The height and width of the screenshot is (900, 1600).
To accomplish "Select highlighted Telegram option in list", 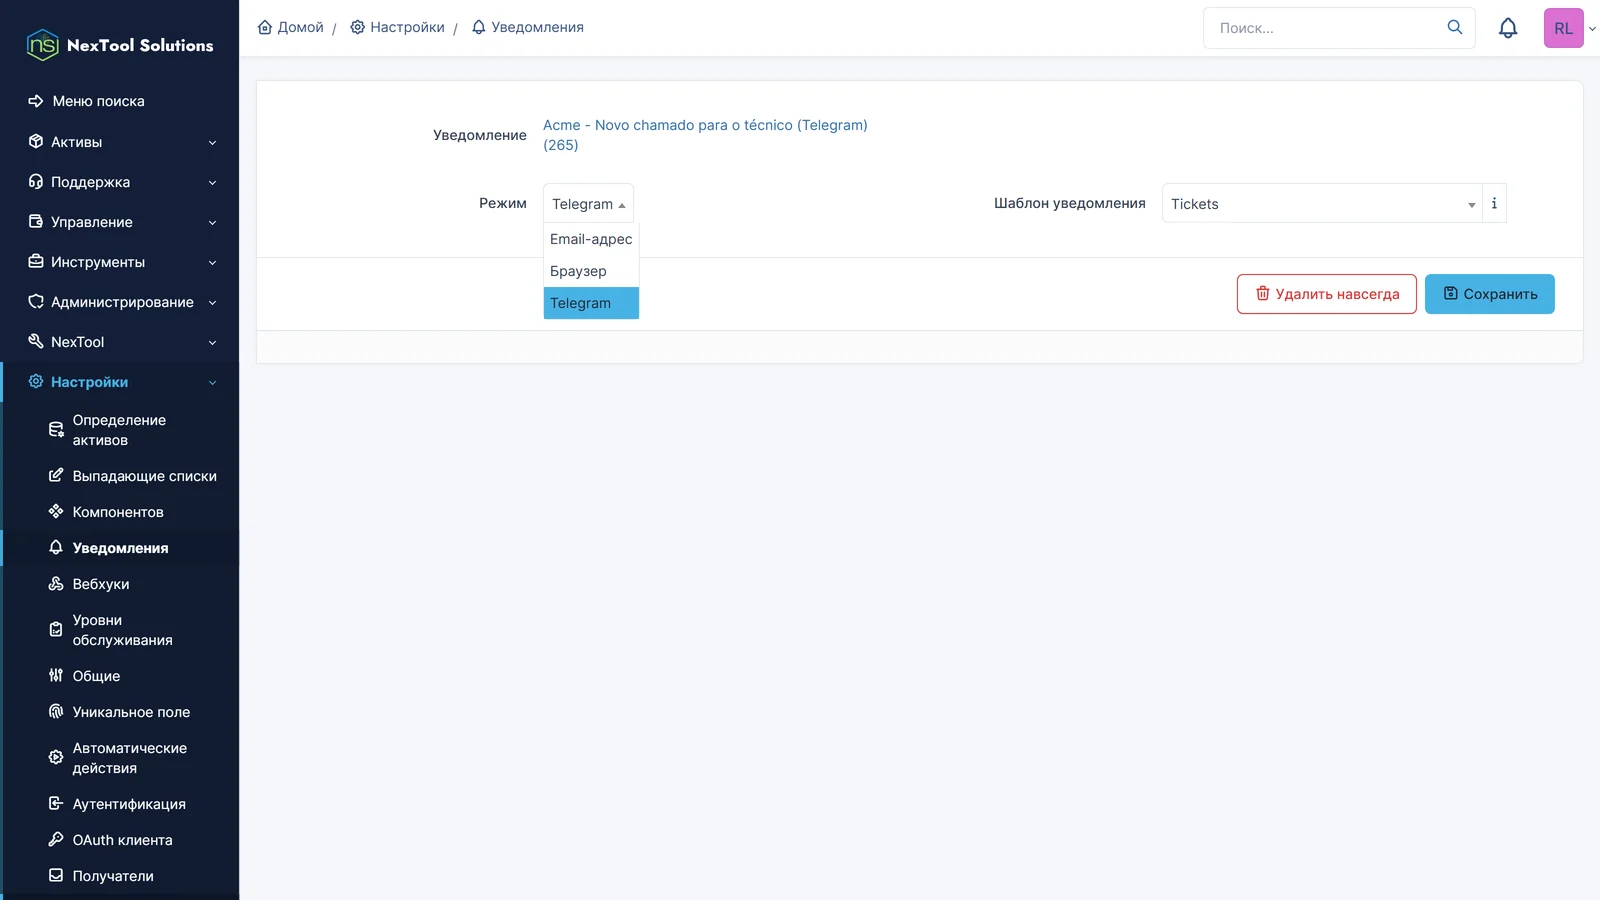I will 591,303.
